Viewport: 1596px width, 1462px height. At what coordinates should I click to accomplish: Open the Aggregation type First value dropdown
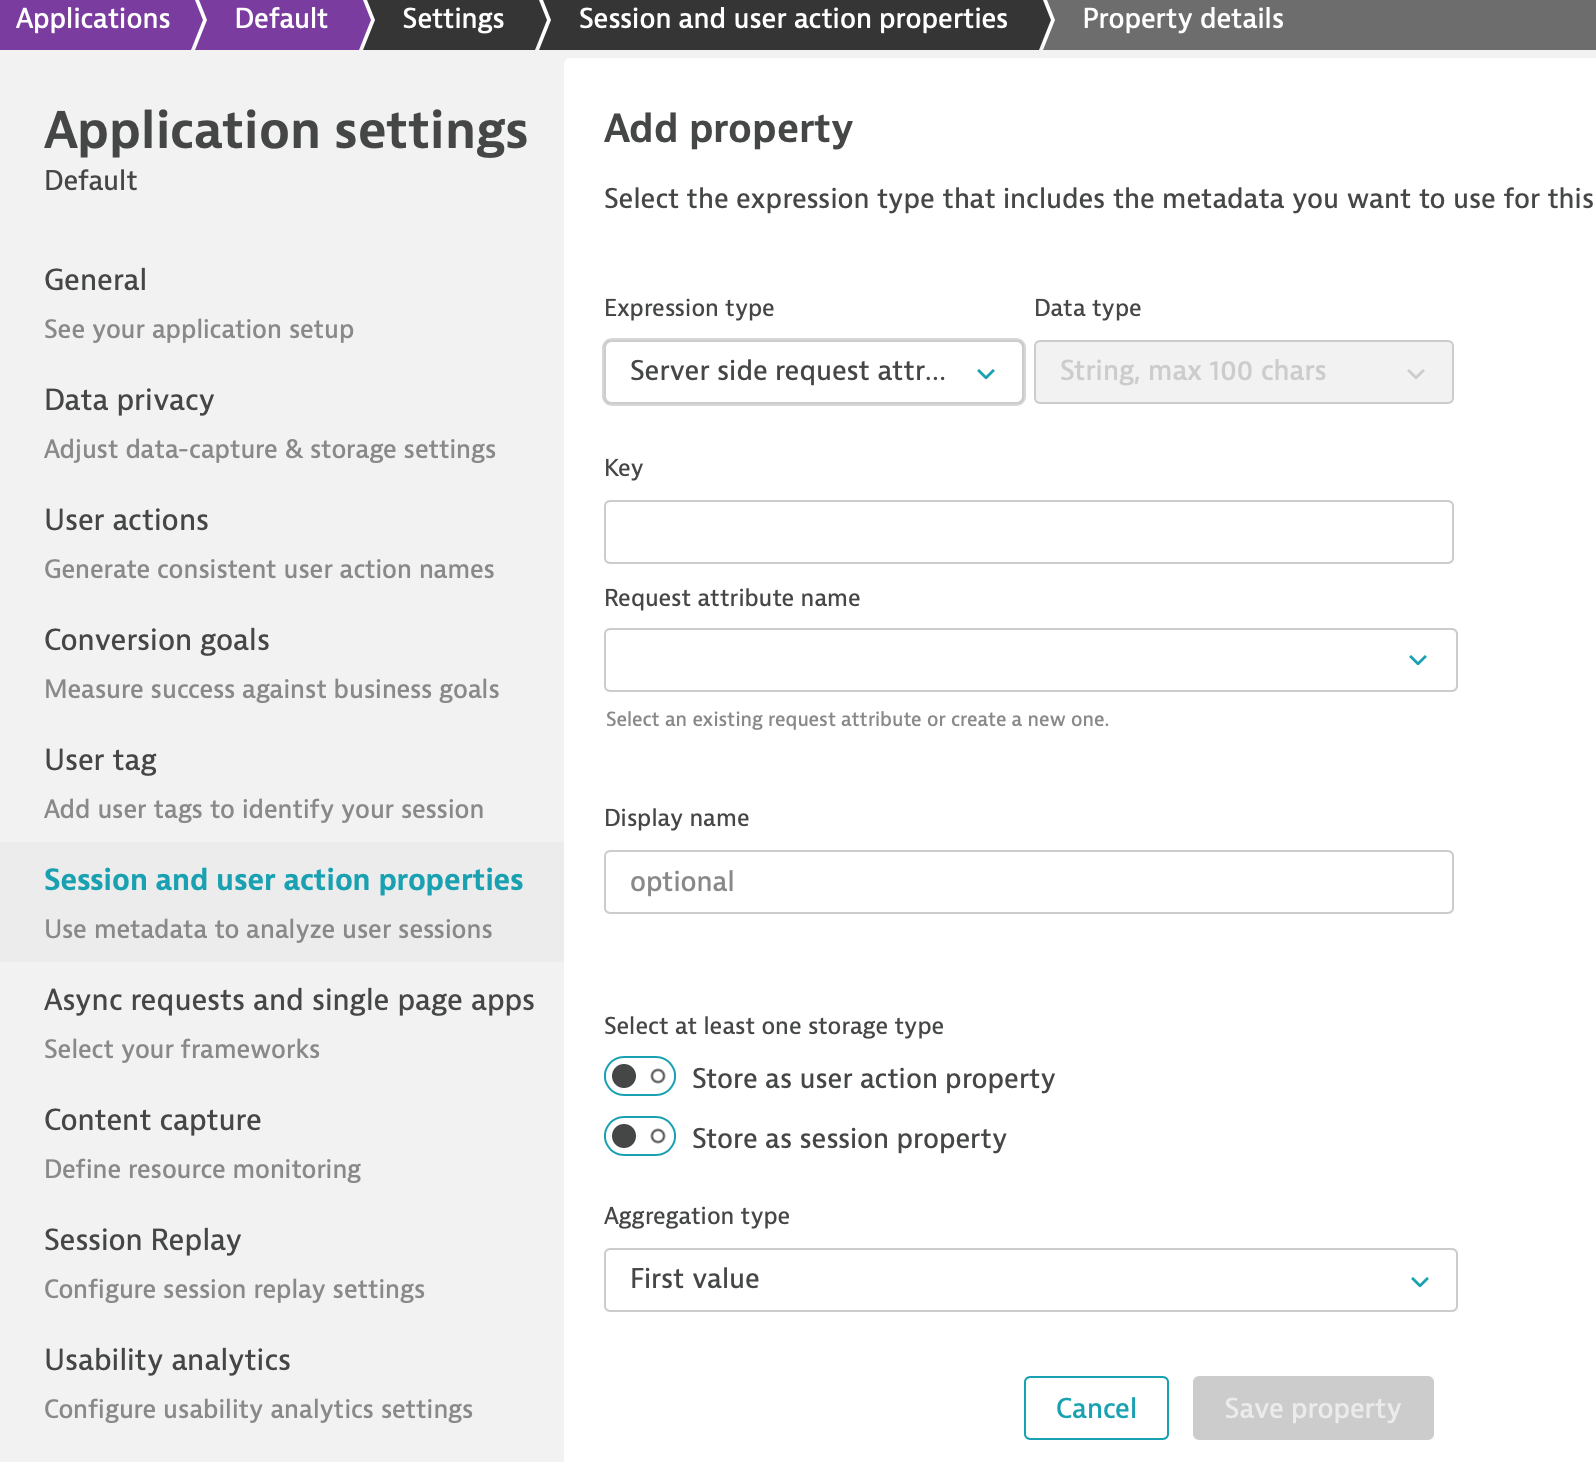1030,1280
